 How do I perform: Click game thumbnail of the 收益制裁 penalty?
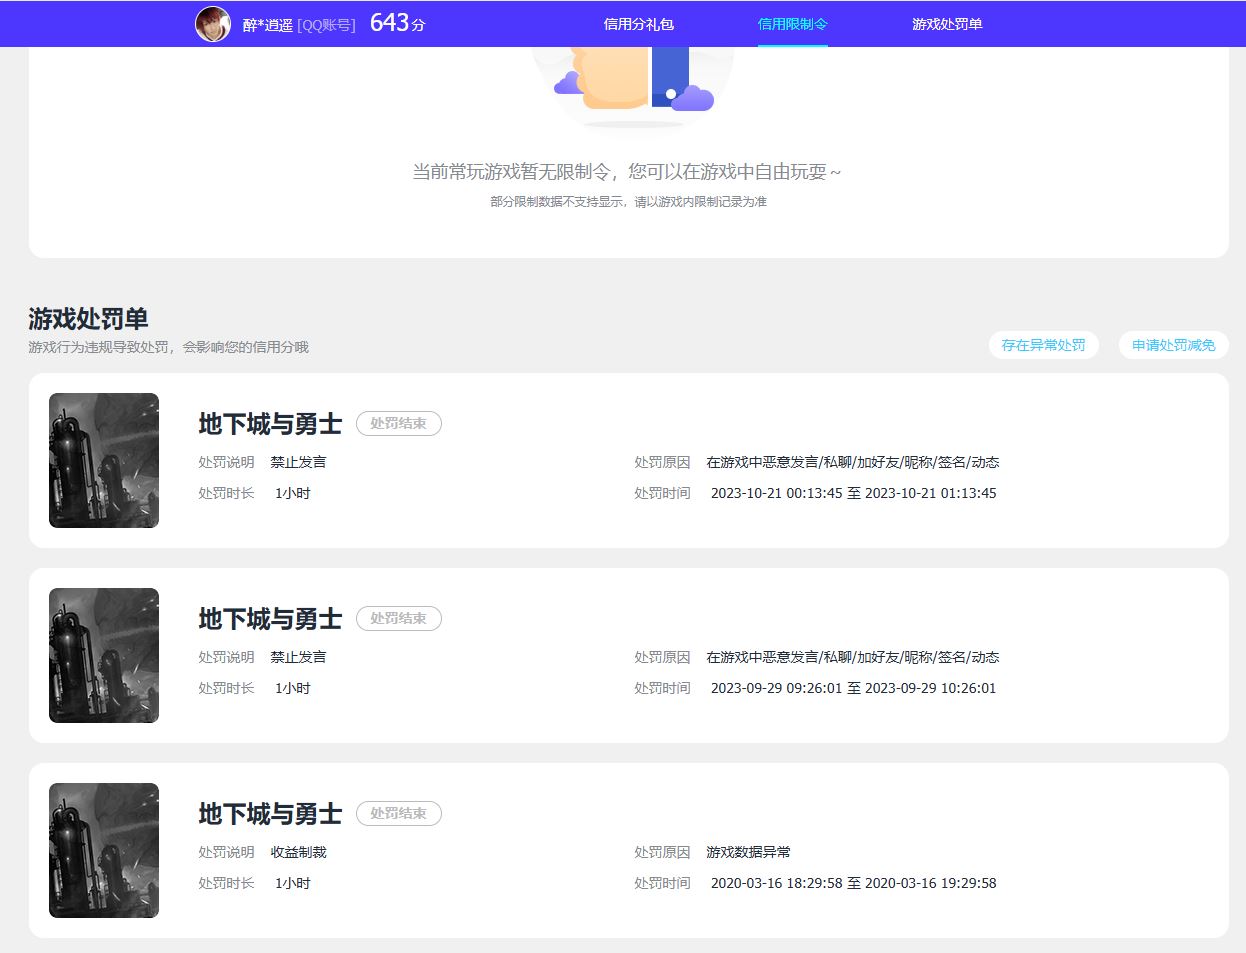[104, 850]
